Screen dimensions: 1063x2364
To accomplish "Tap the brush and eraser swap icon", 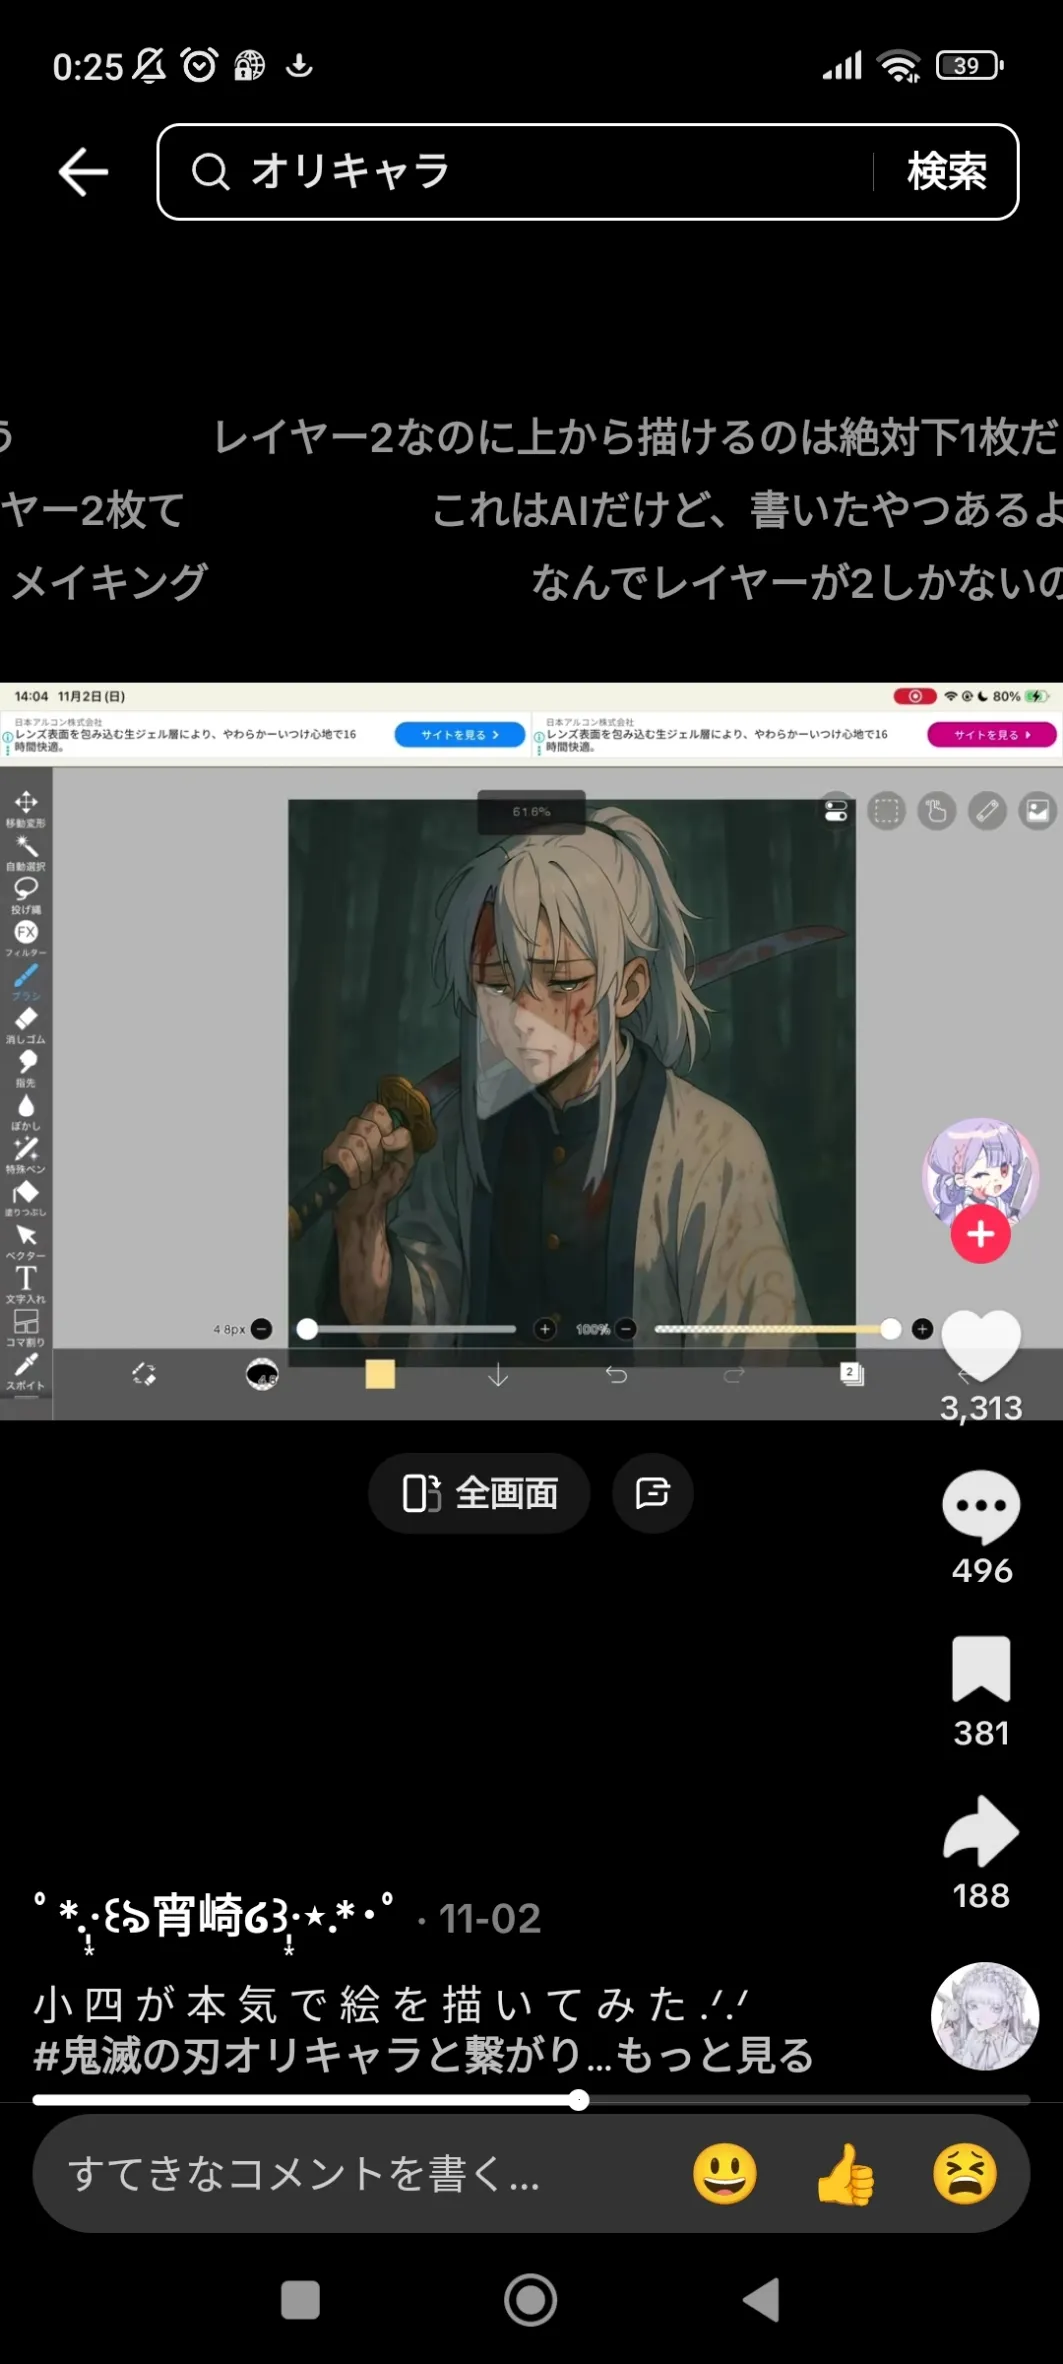I will click(144, 1374).
